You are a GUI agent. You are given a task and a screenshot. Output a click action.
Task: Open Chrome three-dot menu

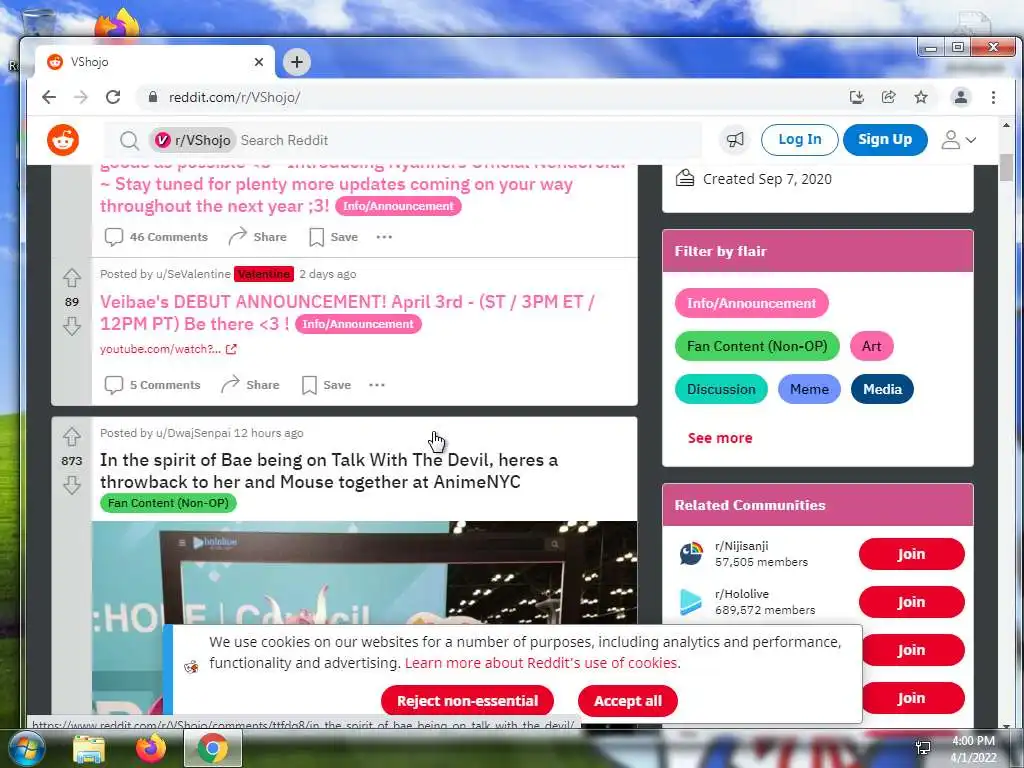tap(993, 97)
